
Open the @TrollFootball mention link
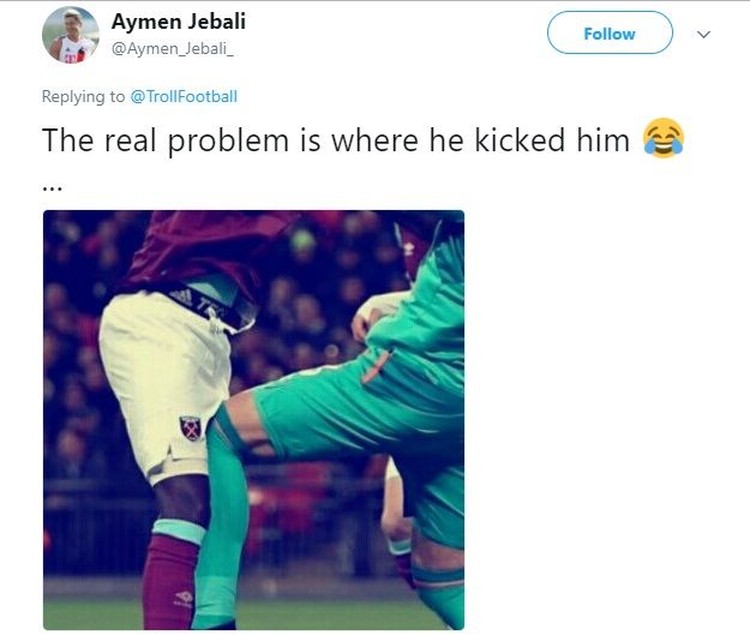[184, 97]
